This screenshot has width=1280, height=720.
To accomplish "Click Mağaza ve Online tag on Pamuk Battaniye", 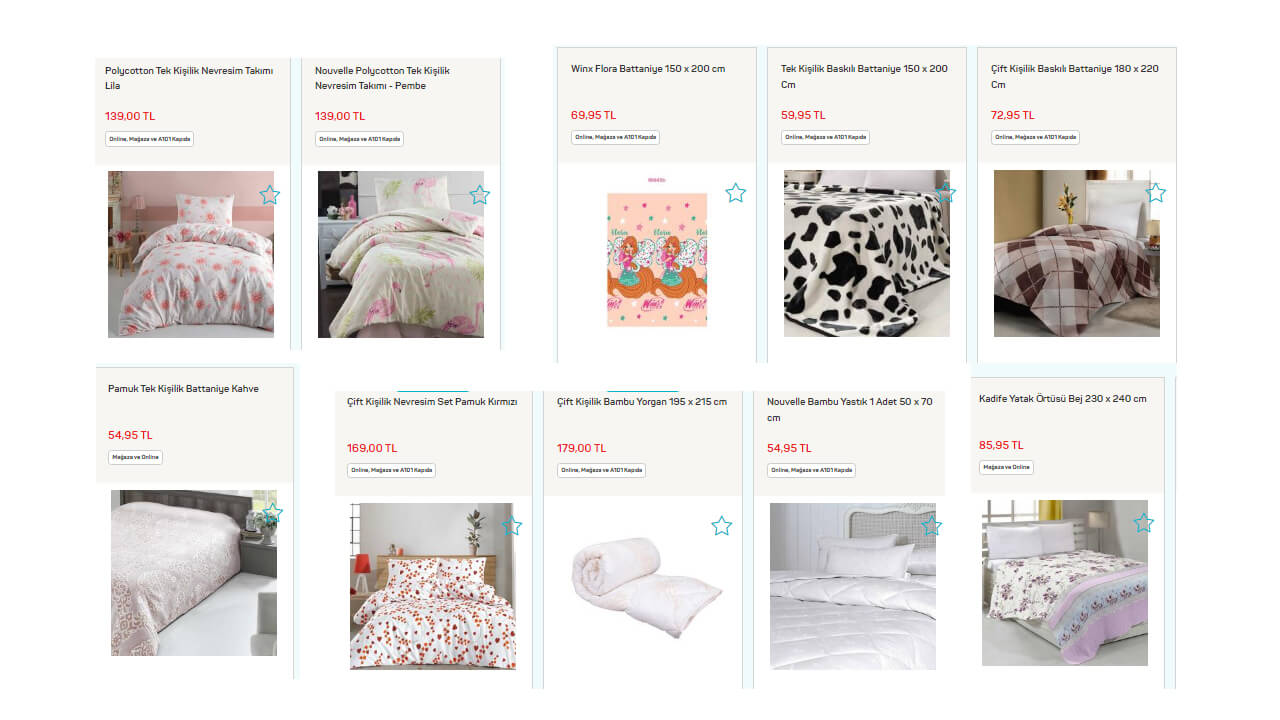I will pyautogui.click(x=135, y=457).
